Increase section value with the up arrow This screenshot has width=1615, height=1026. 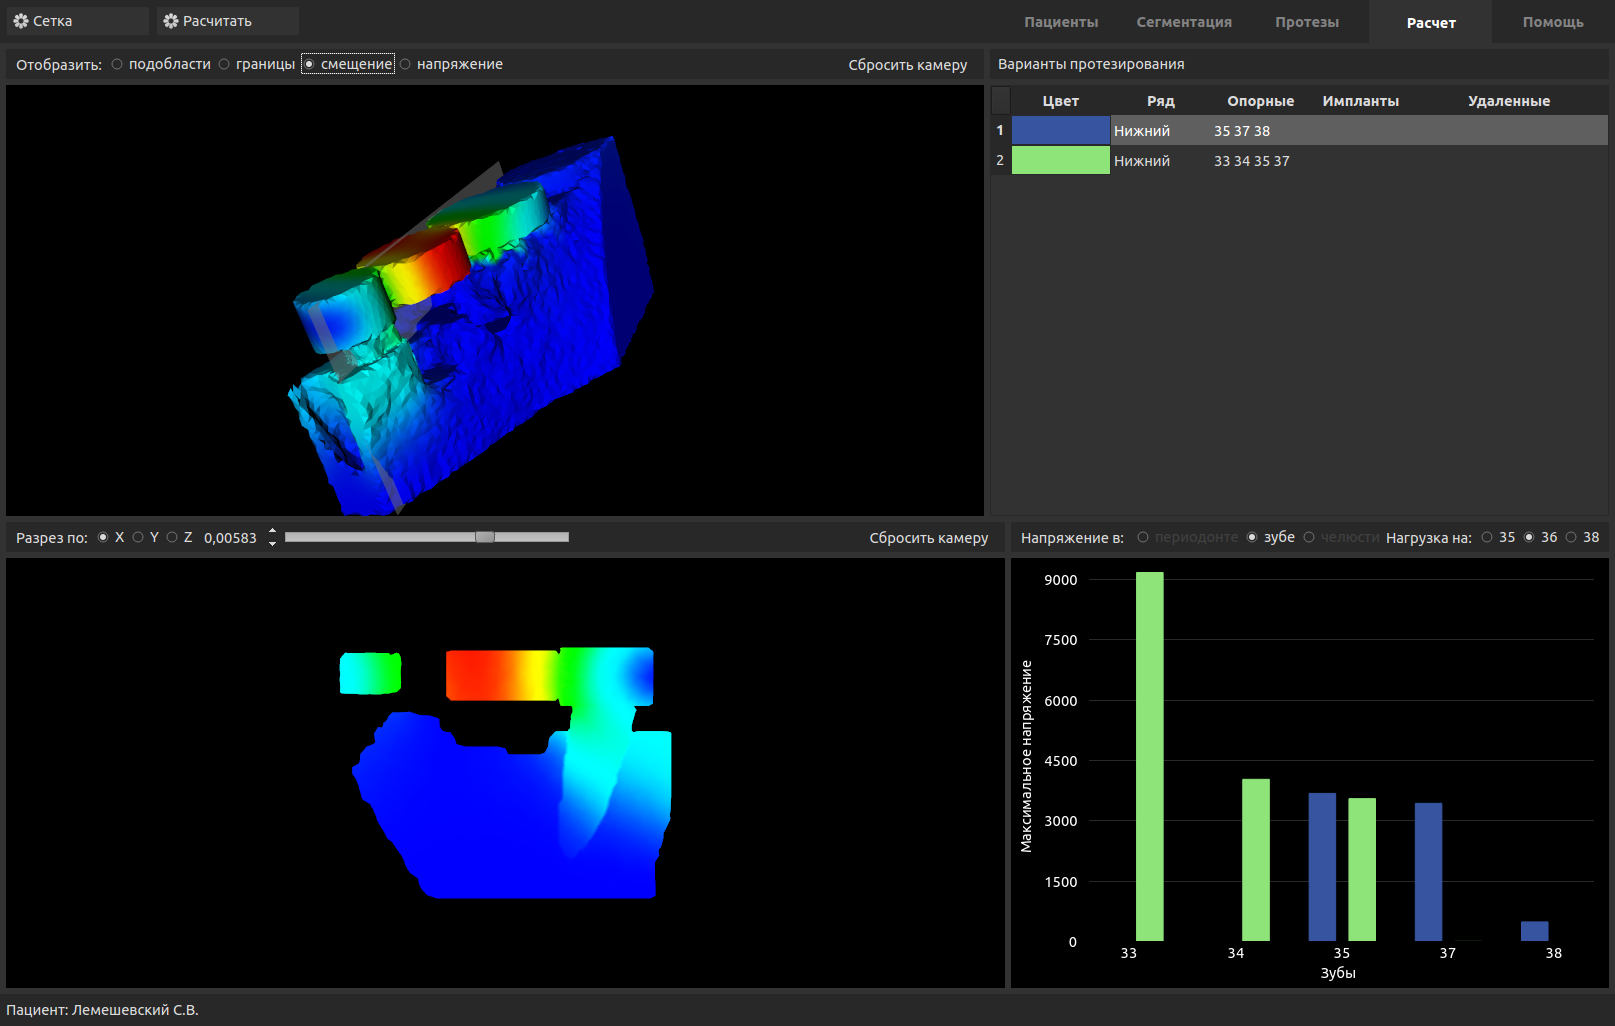(x=272, y=532)
